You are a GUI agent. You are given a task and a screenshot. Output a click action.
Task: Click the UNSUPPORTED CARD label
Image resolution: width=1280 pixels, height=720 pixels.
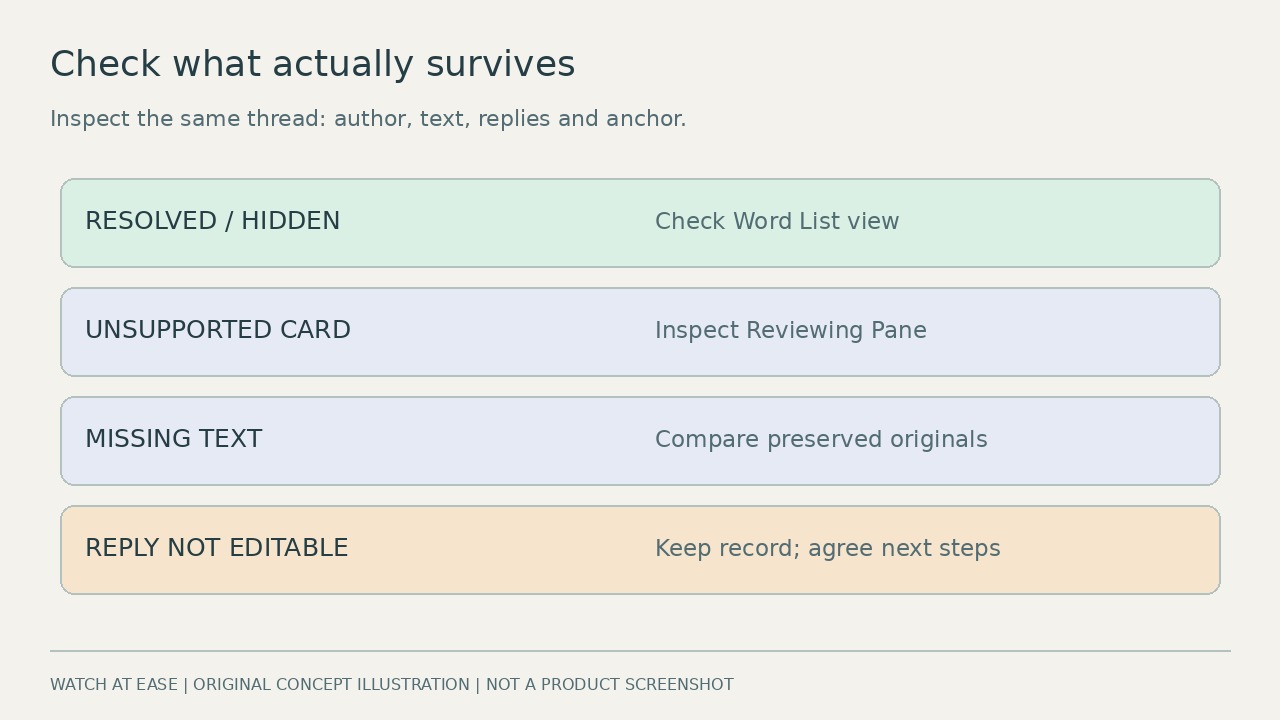[218, 330]
